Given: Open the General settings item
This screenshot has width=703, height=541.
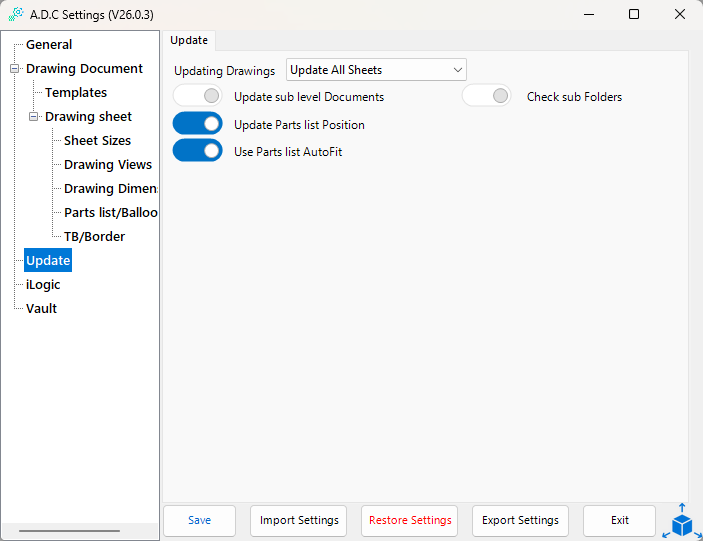Looking at the screenshot, I should pyautogui.click(x=49, y=45).
